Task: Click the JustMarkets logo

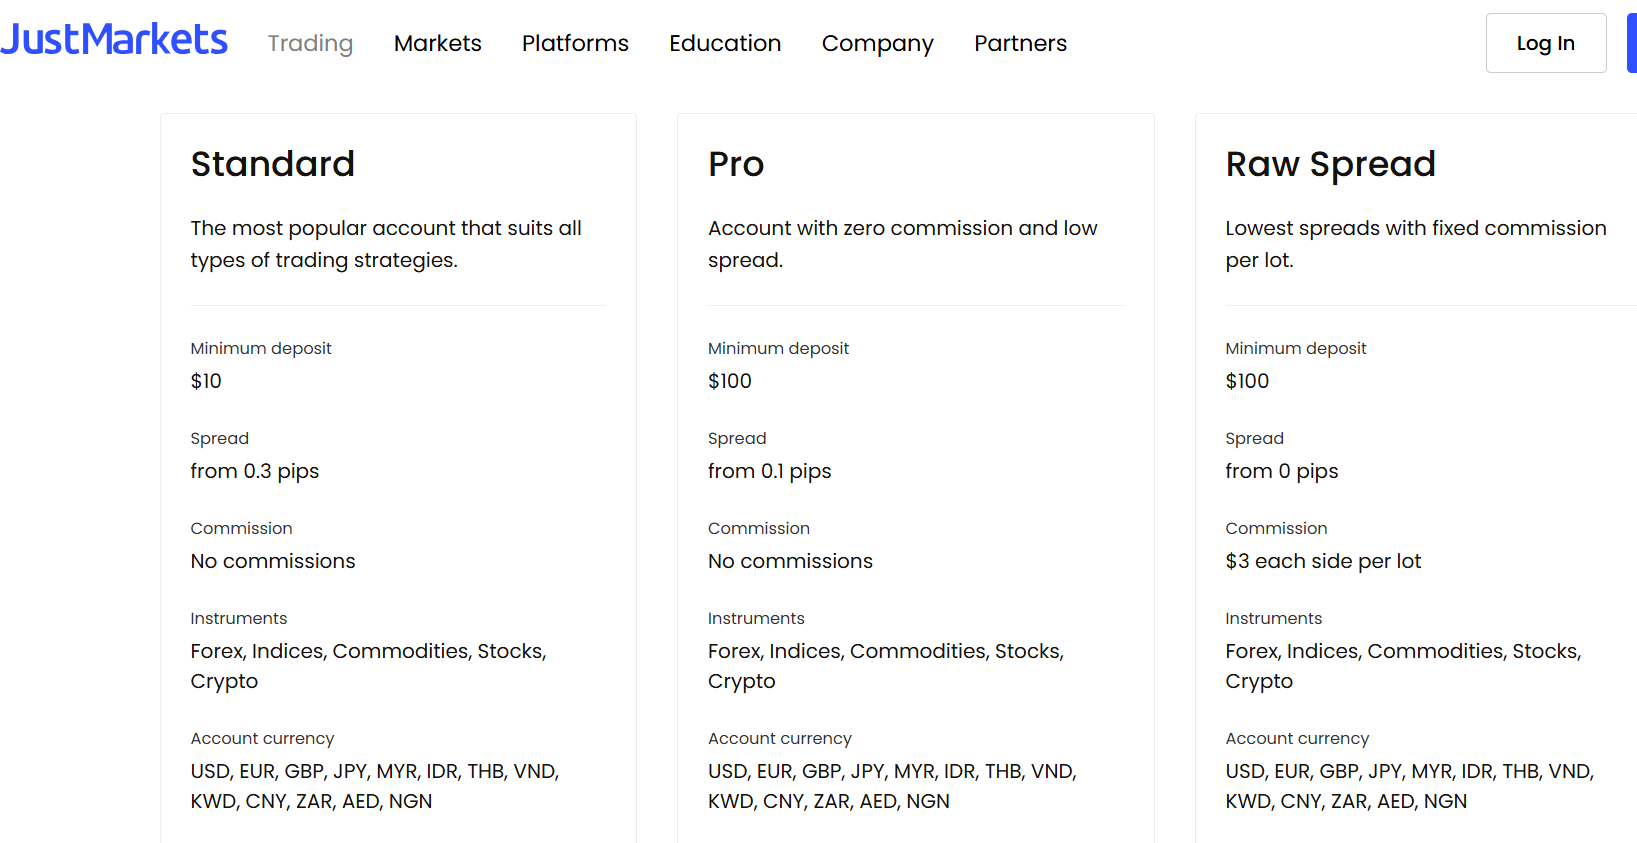Action: [114, 40]
